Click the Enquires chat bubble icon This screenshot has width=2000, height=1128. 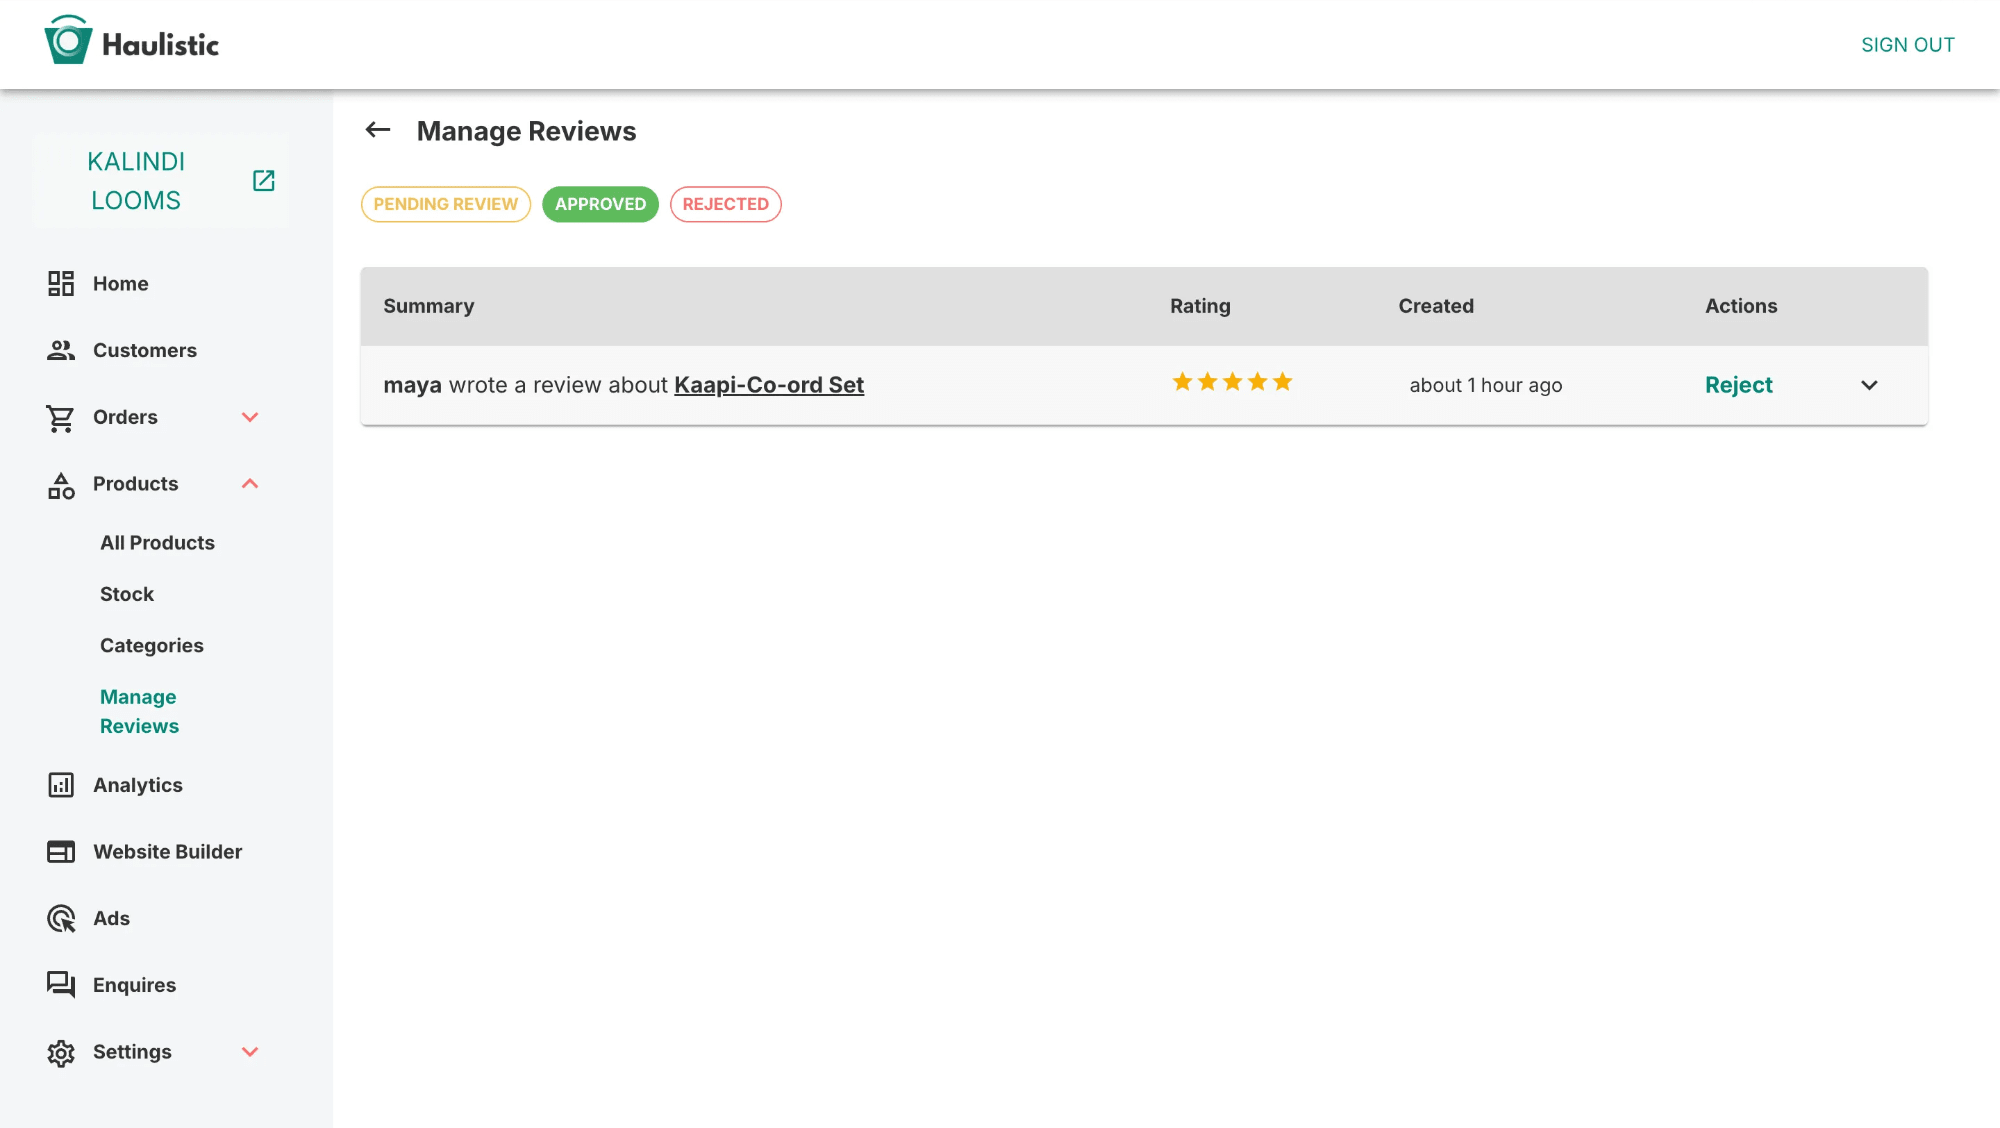61,985
